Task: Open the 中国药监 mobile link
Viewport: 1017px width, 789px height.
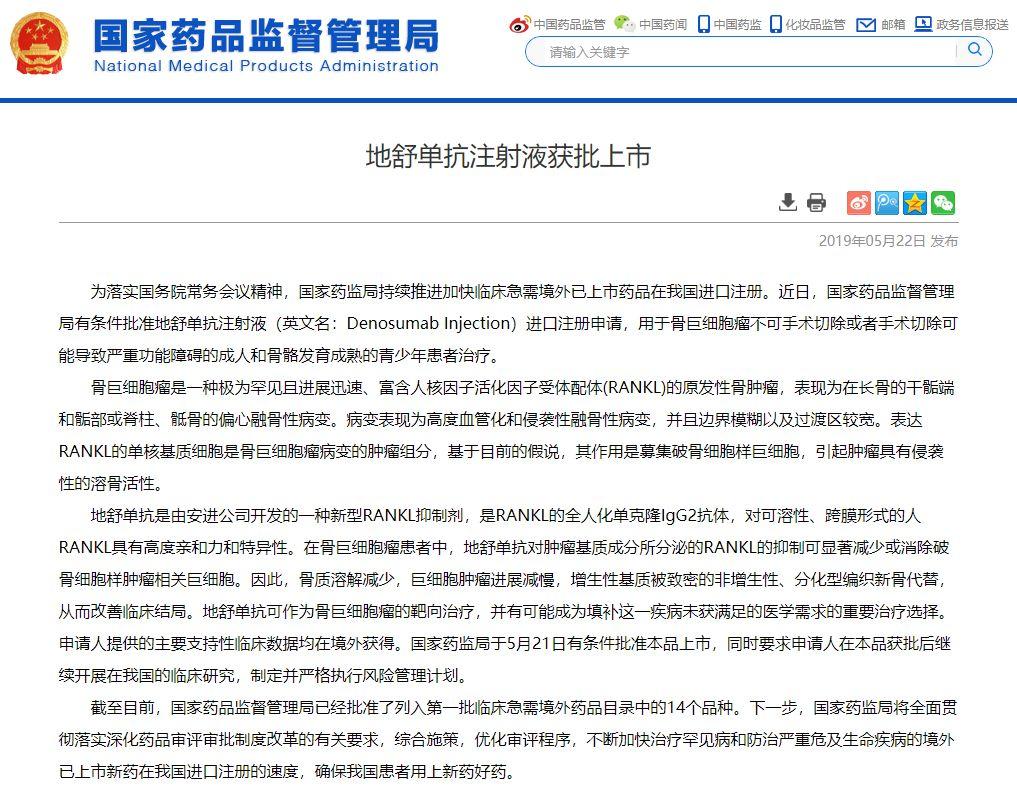Action: [x=737, y=25]
